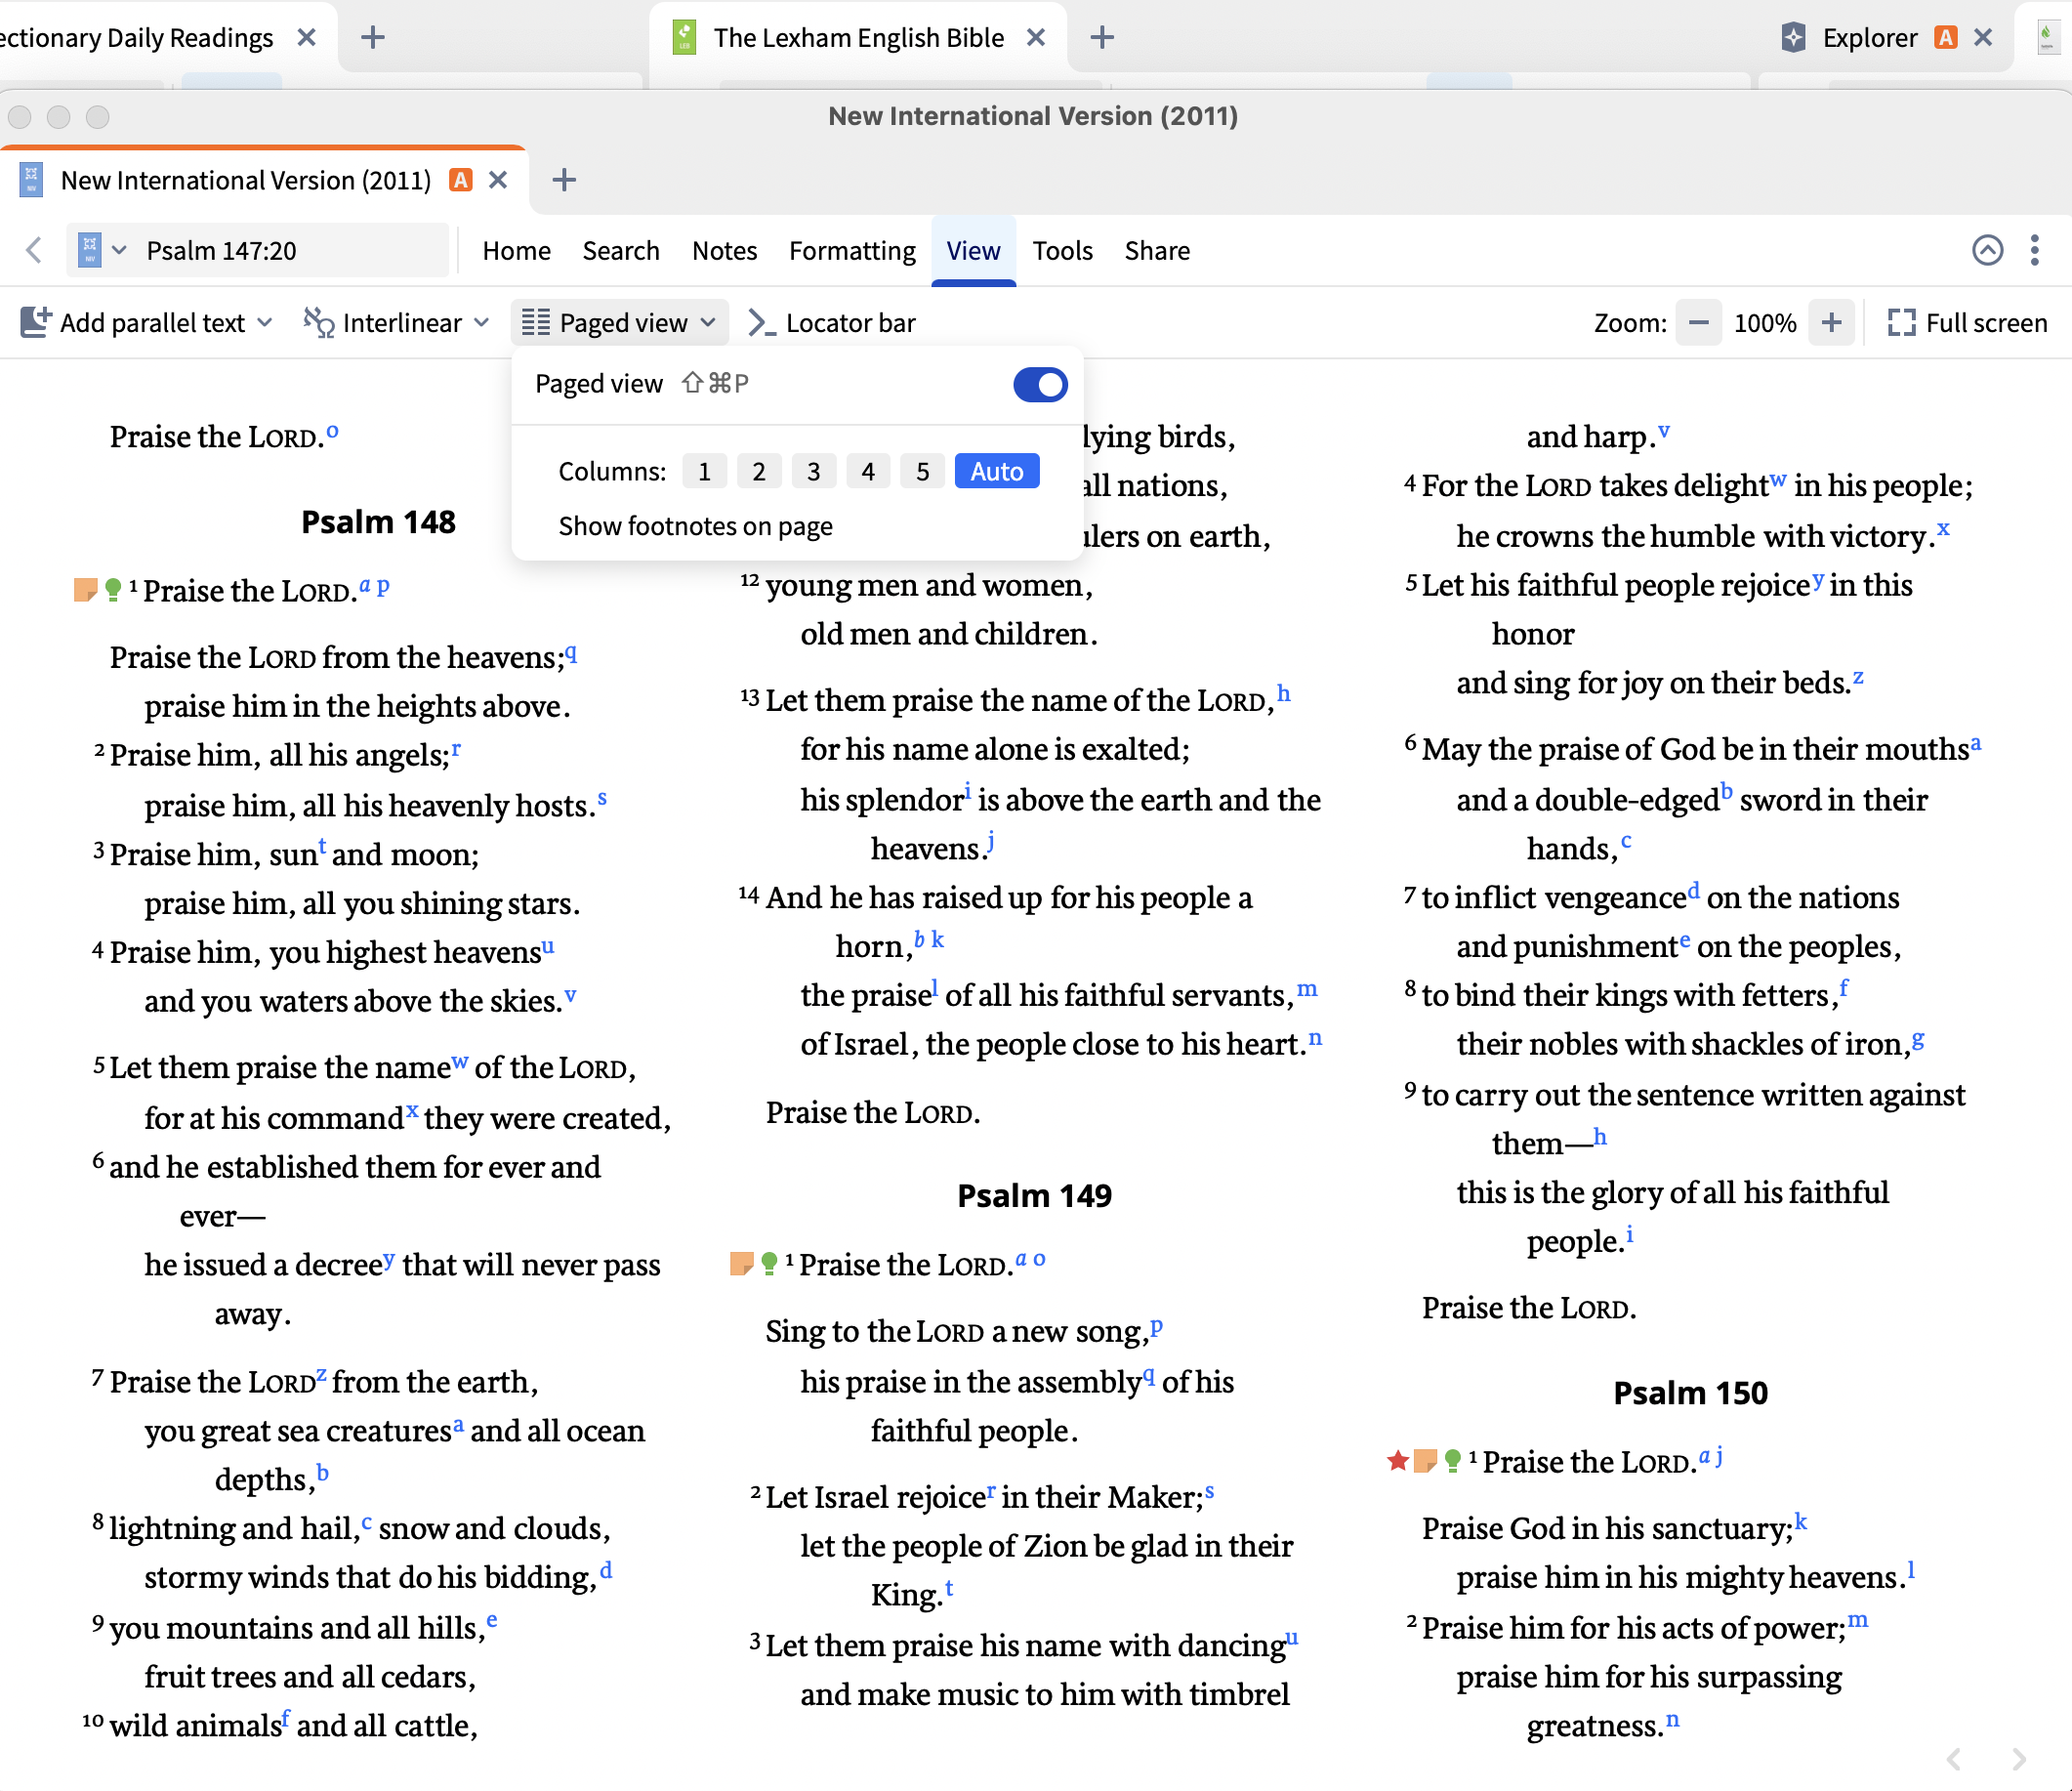Go back with the navigation arrow
2072x1791 pixels.
click(34, 250)
